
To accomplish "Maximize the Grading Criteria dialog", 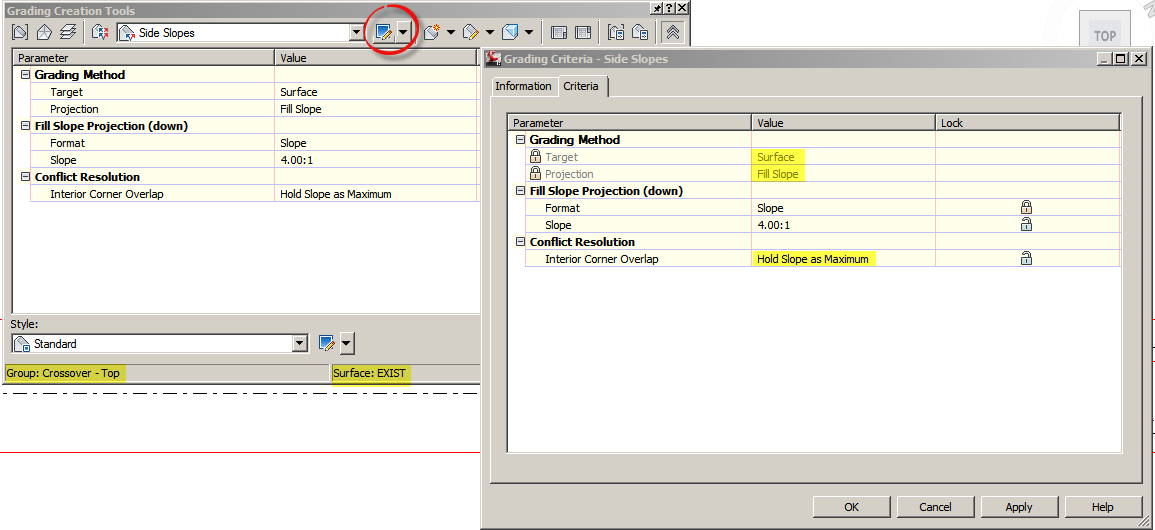I will pos(1121,59).
